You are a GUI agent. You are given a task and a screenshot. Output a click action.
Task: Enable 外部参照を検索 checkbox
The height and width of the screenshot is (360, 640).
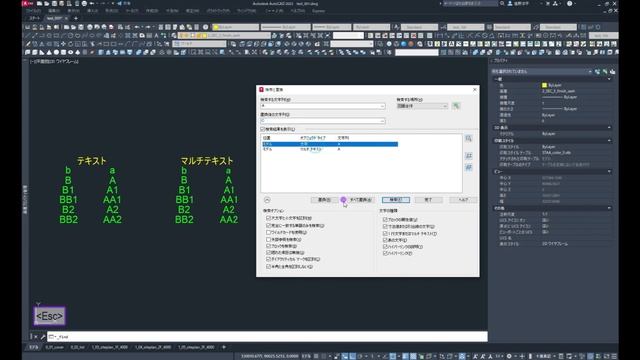[x=269, y=239]
